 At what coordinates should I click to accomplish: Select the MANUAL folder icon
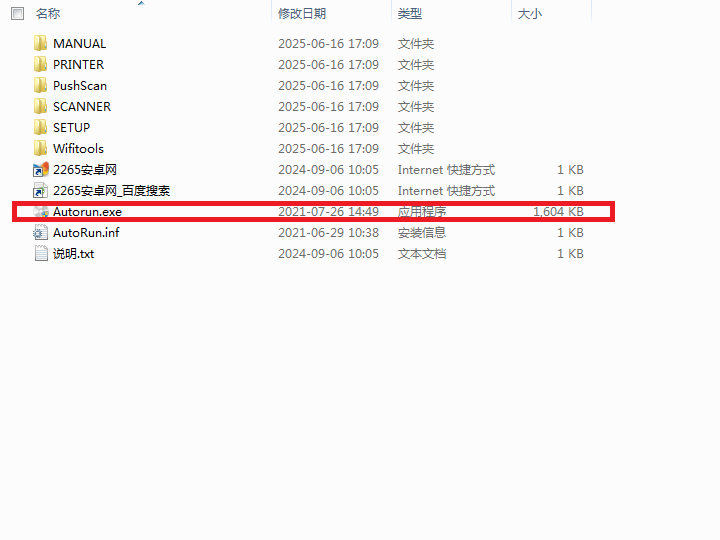pyautogui.click(x=40, y=43)
